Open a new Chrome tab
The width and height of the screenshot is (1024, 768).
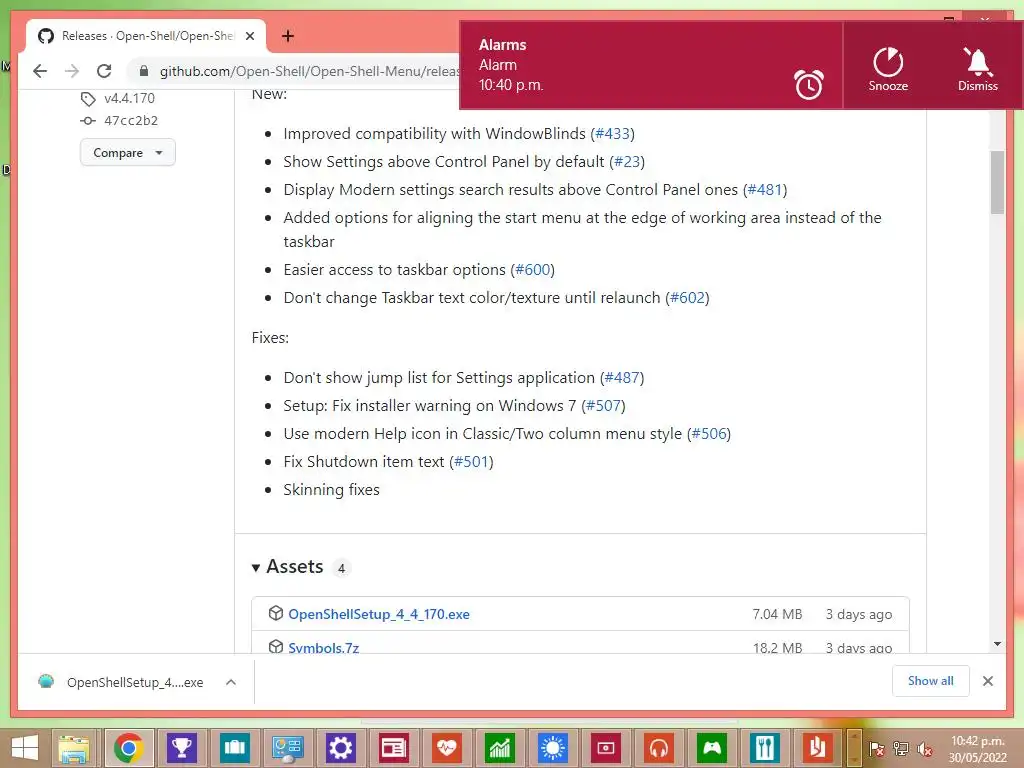point(287,36)
